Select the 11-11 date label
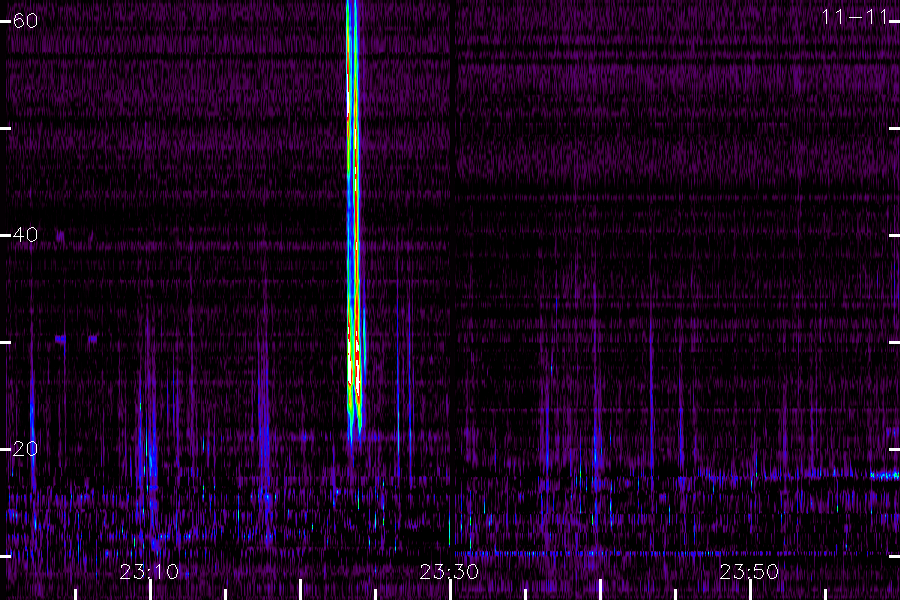Screen dimensions: 900x600 pyautogui.click(x=855, y=17)
